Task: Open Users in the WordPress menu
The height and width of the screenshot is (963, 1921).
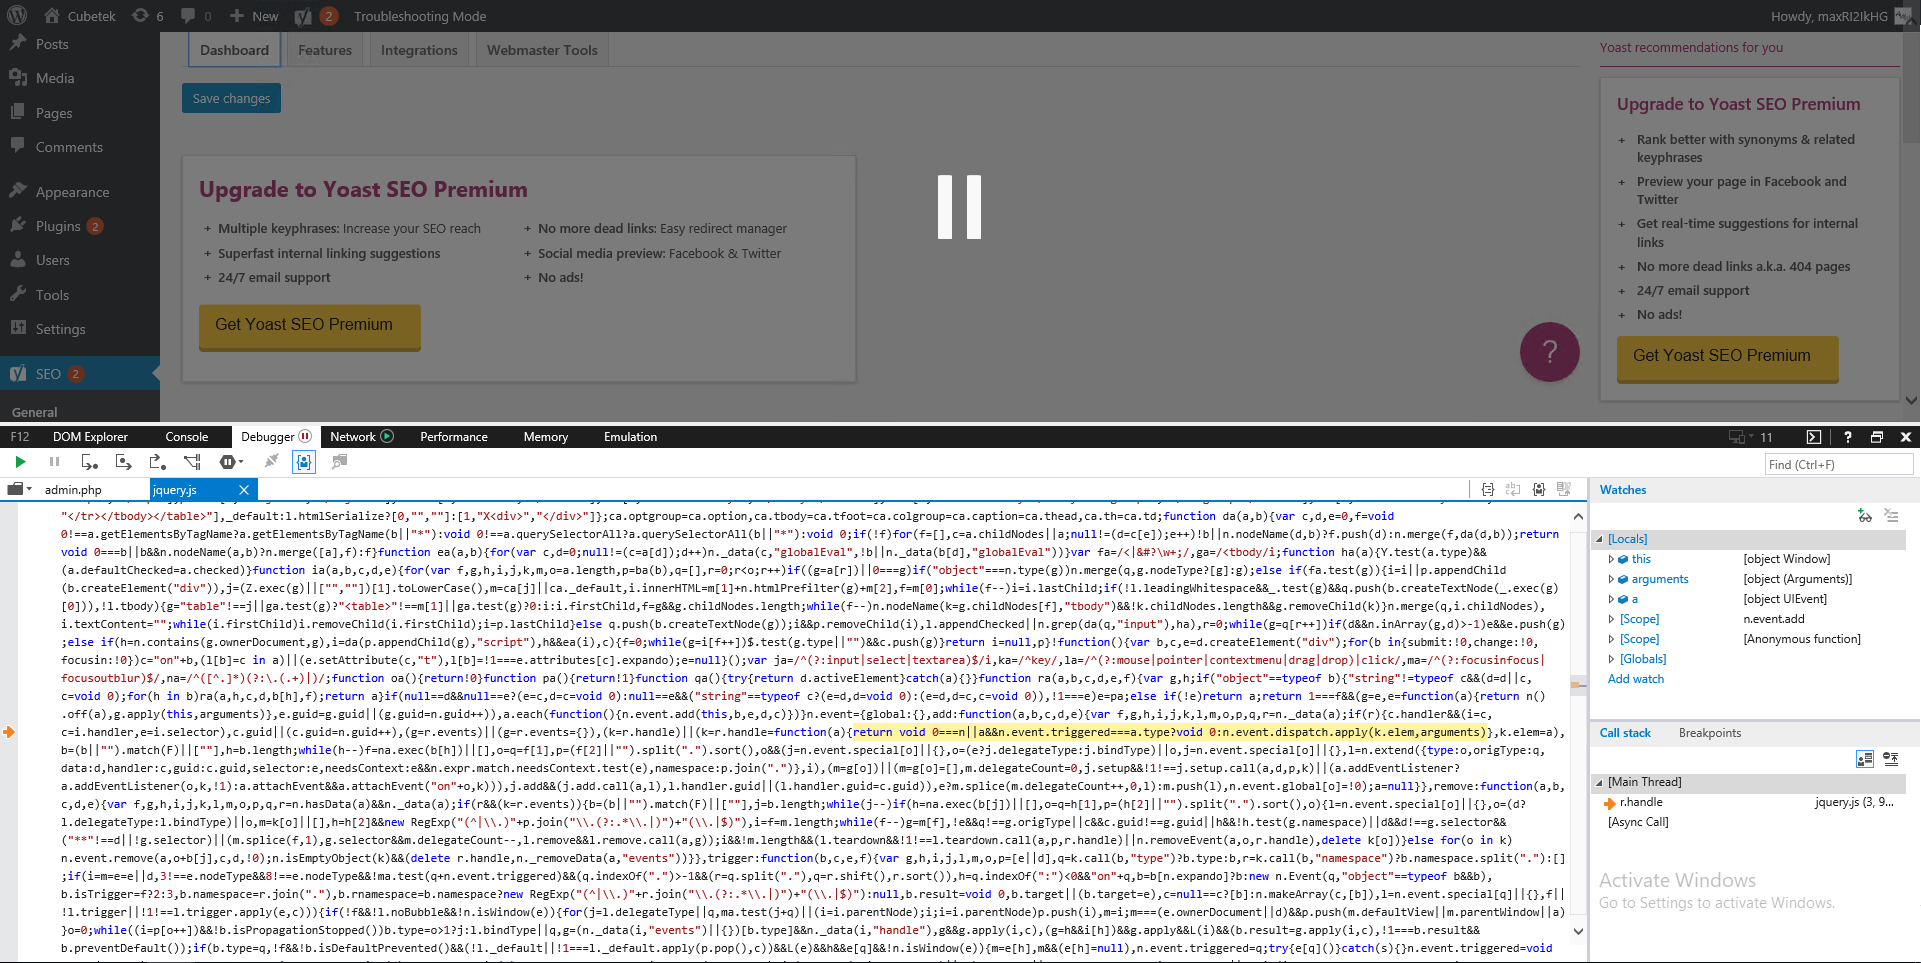Action: (x=80, y=260)
